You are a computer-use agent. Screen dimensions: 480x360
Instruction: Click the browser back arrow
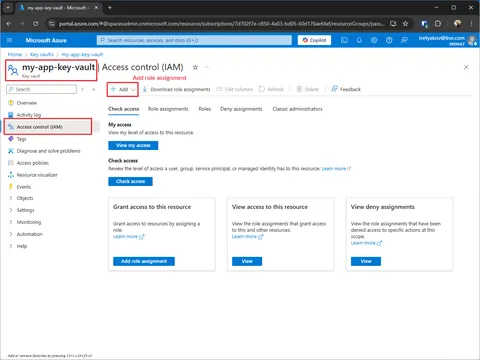pyautogui.click(x=9, y=24)
